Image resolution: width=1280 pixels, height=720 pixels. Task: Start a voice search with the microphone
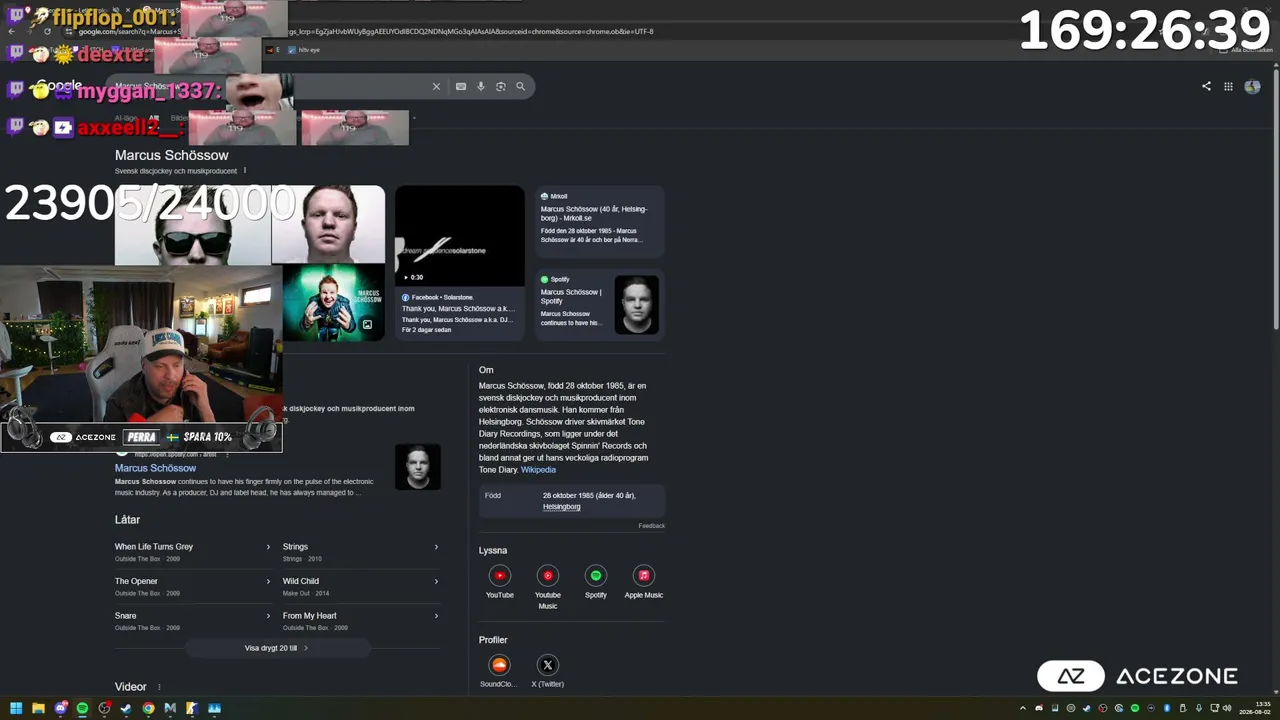pyautogui.click(x=481, y=87)
